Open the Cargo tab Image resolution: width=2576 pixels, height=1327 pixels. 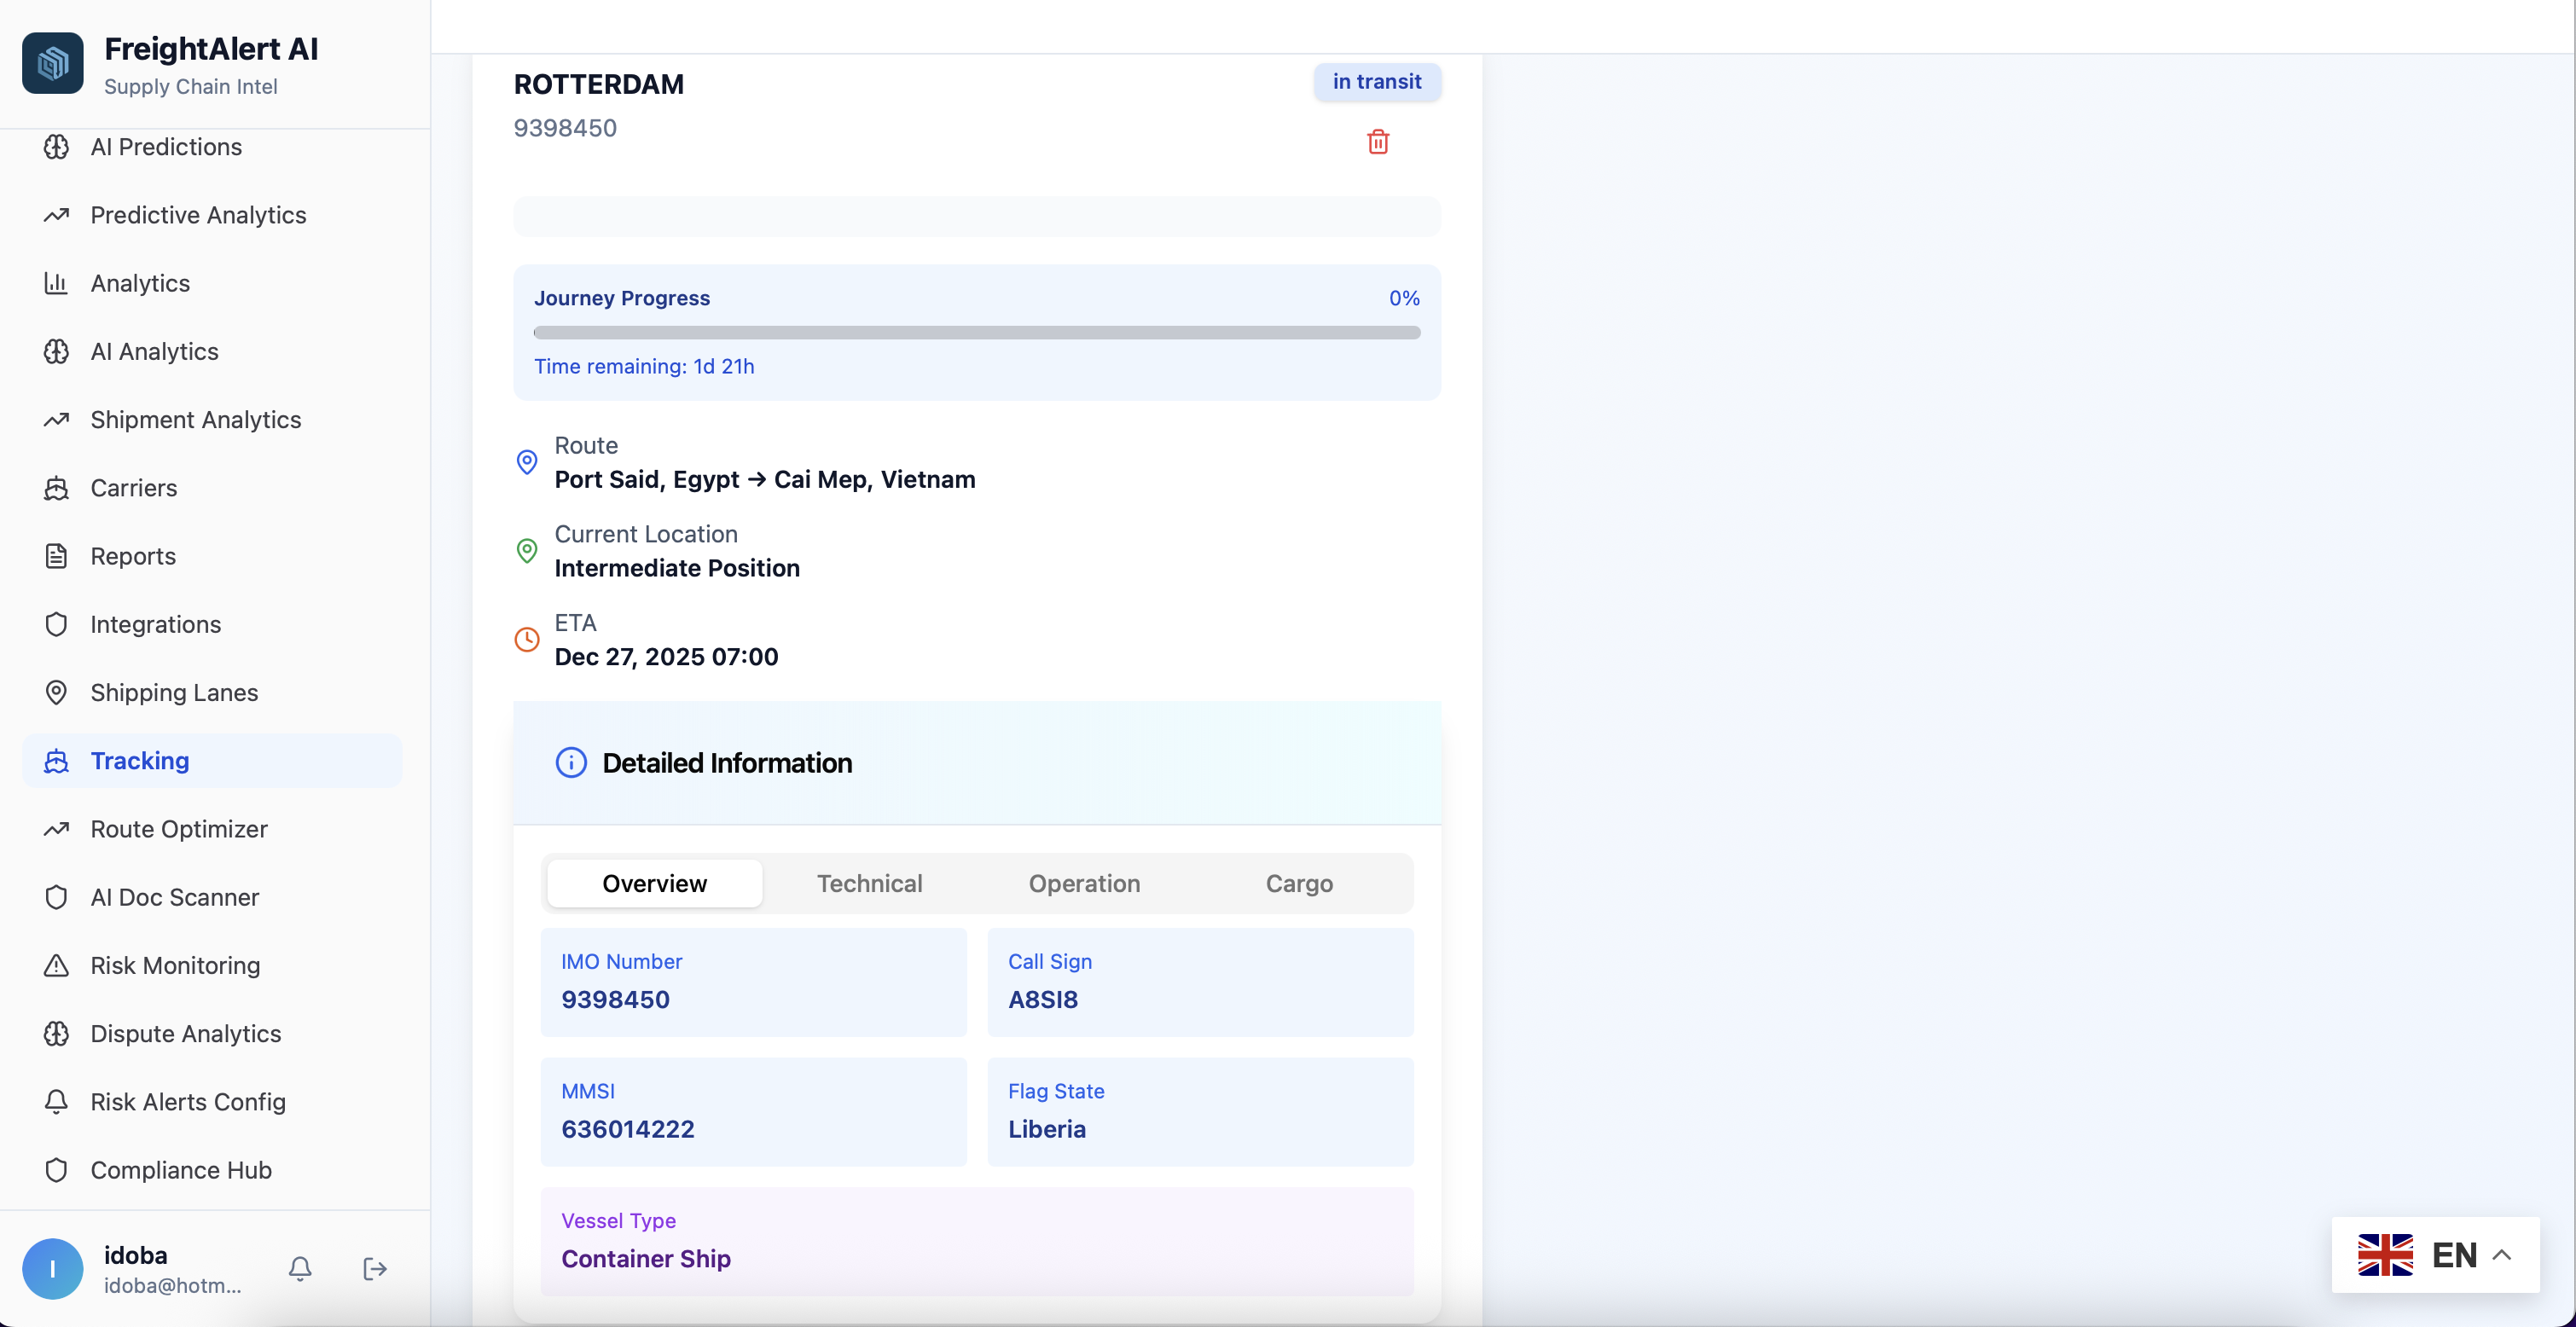(x=1298, y=883)
